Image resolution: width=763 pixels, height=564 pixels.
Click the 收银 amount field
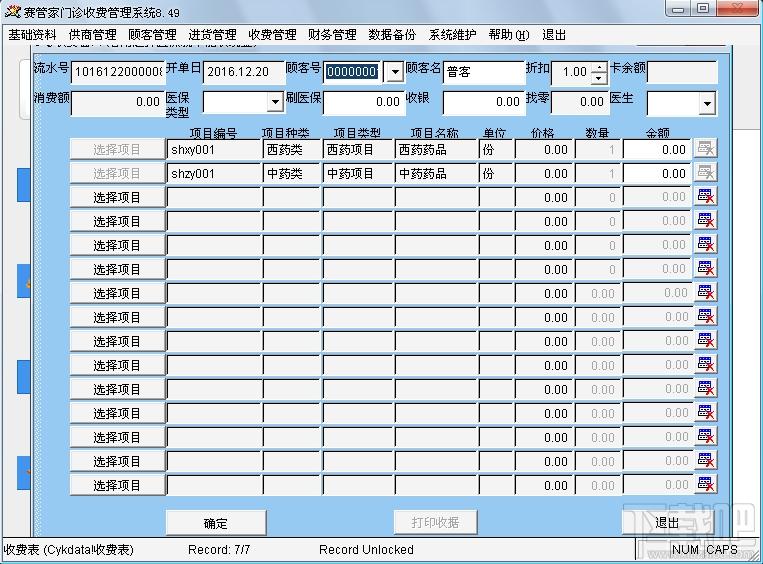point(484,102)
